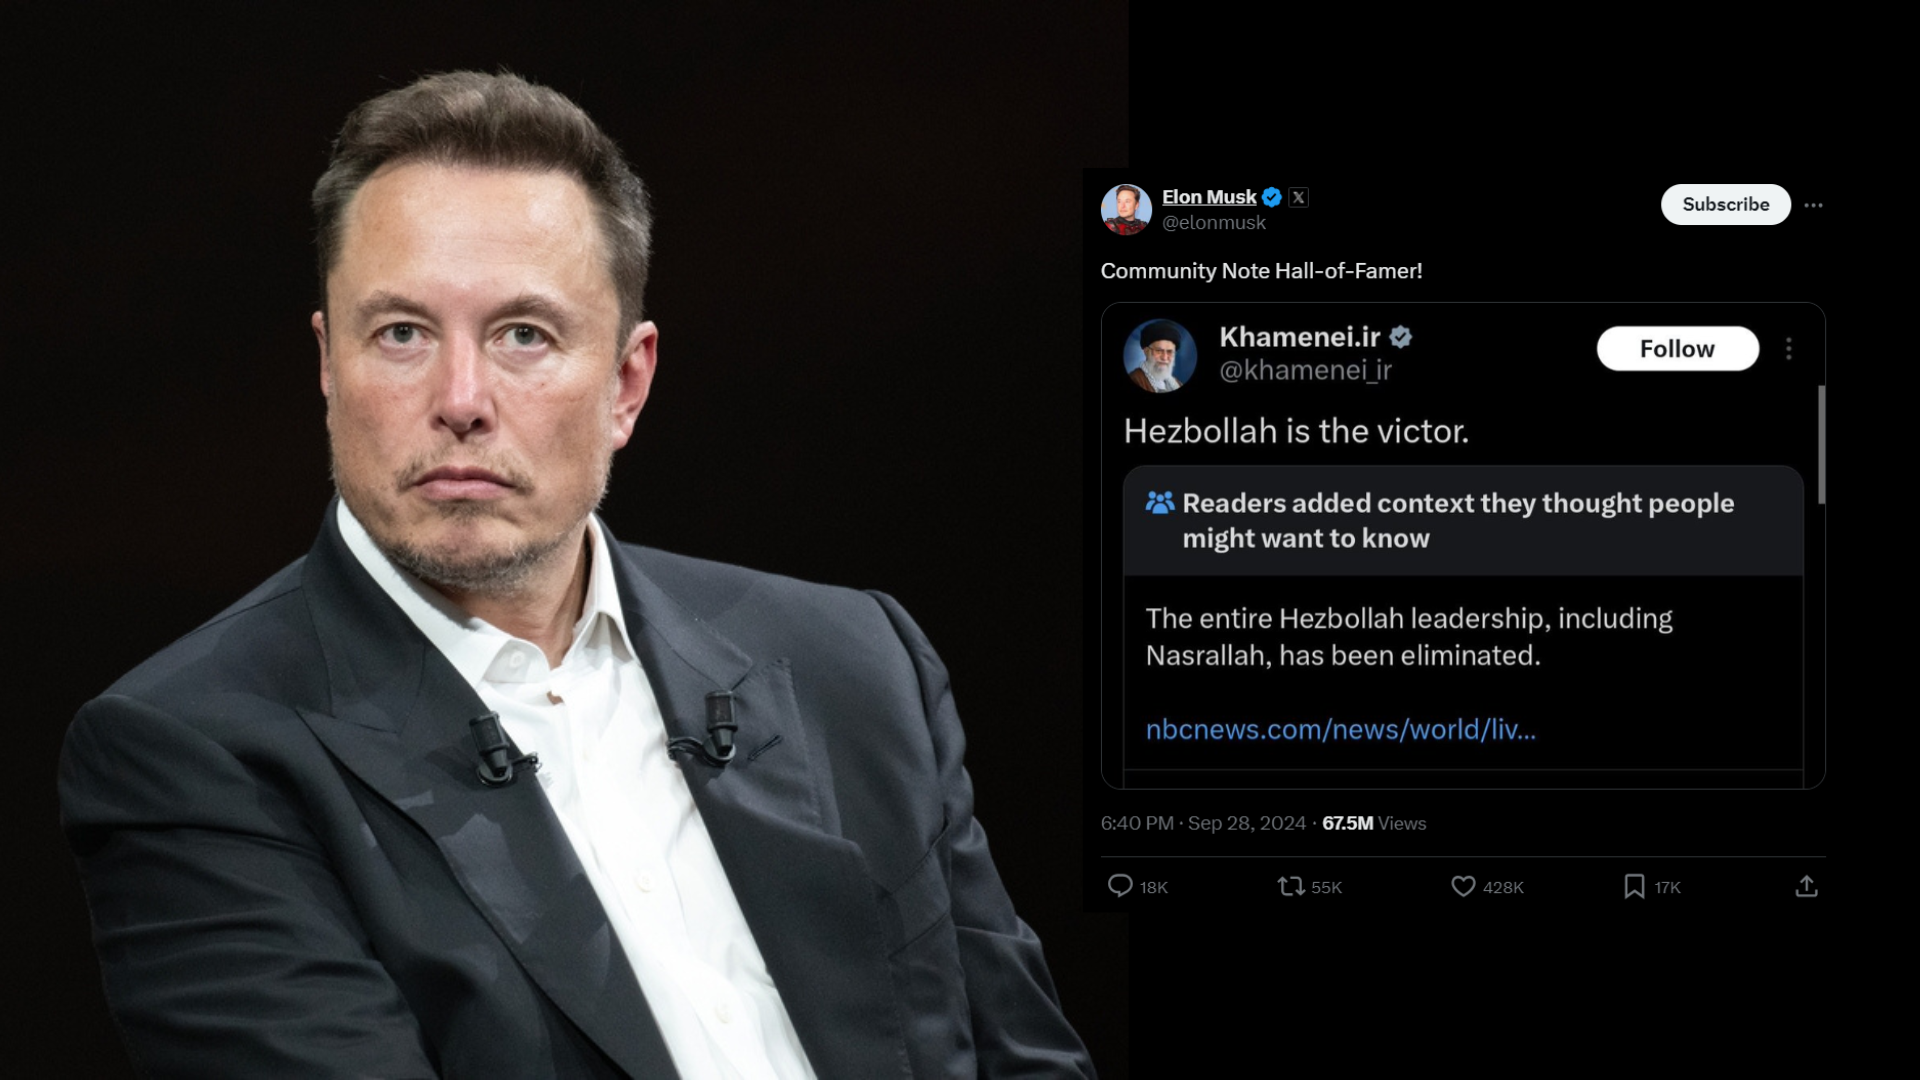
Task: Click the 67.5M Views count
Action: 1347,823
